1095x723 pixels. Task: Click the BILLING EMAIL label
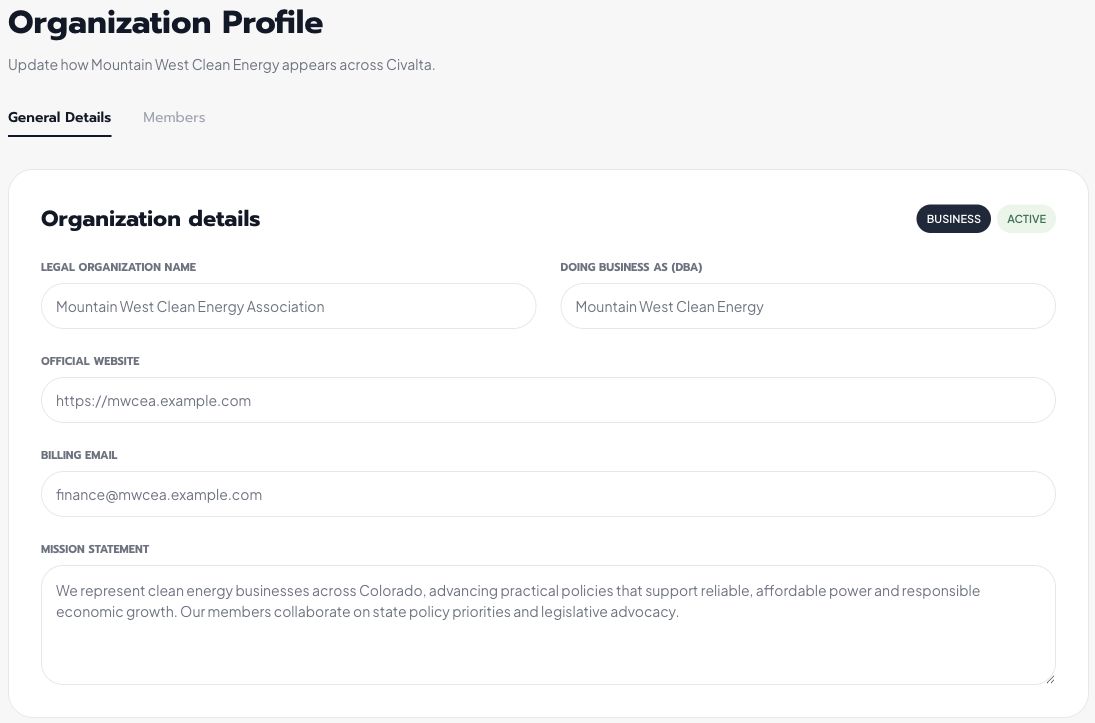click(79, 455)
